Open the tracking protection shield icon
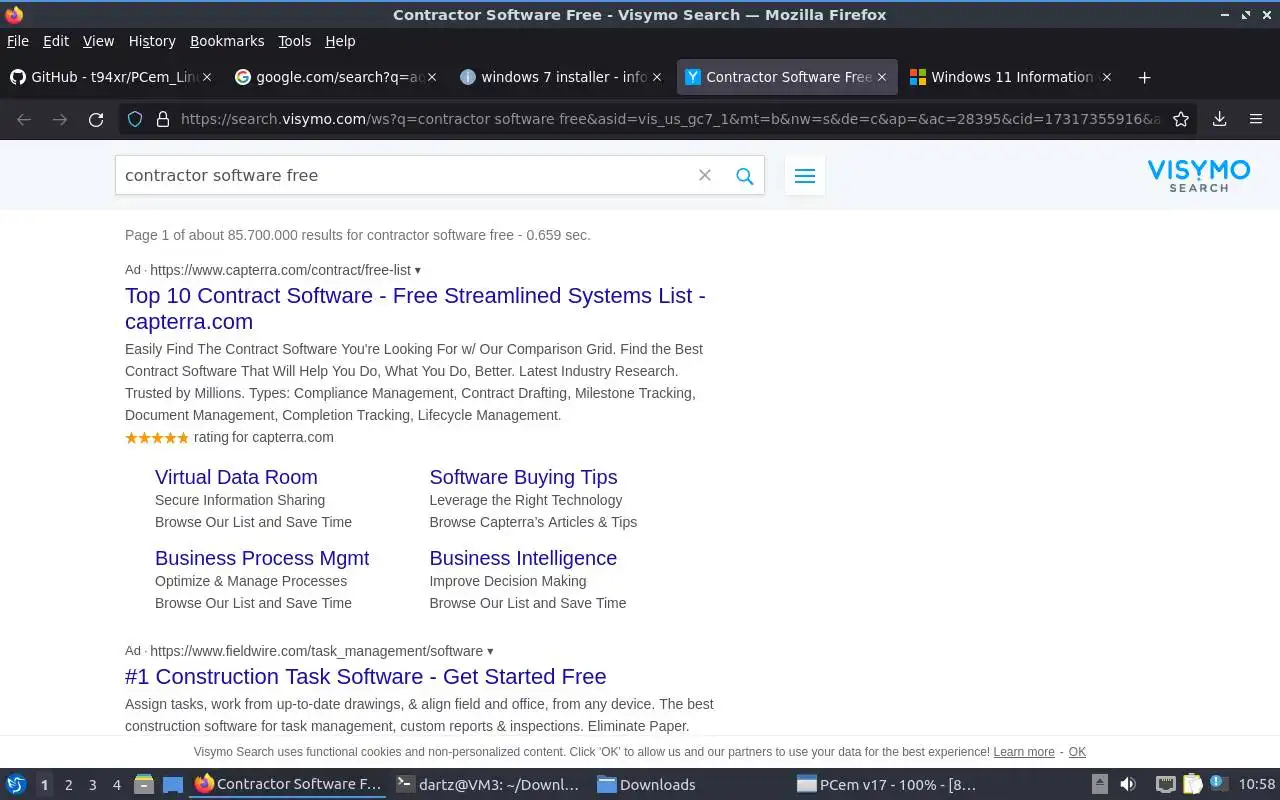1280x800 pixels. [135, 119]
